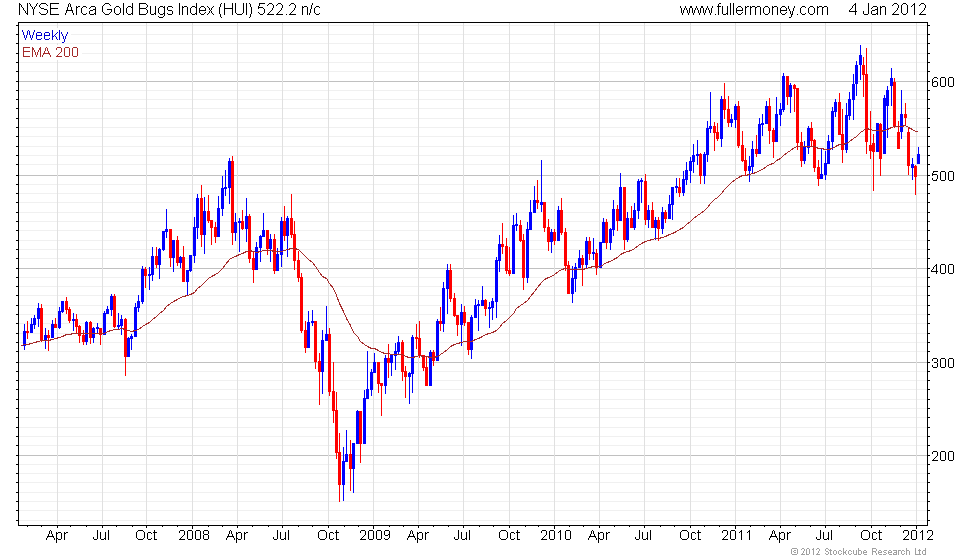Click the 500 price axis label

pyautogui.click(x=943, y=176)
